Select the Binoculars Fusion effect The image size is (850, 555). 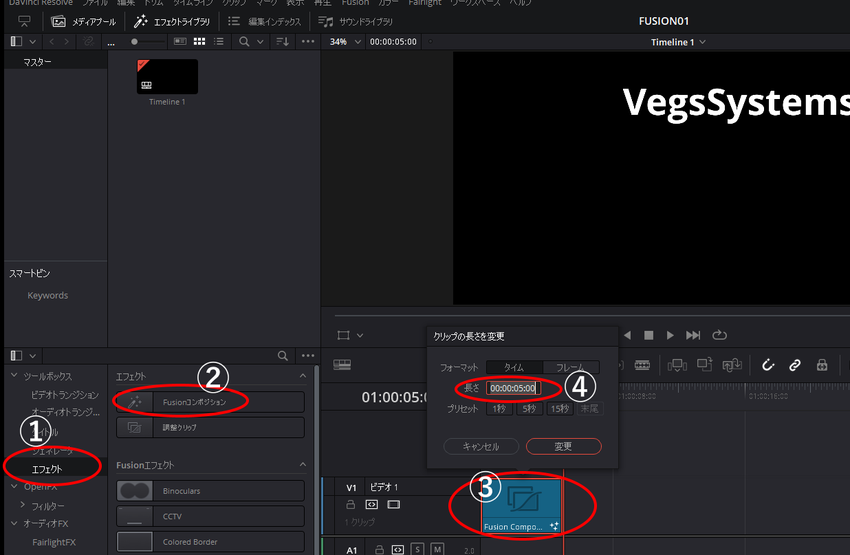click(210, 491)
